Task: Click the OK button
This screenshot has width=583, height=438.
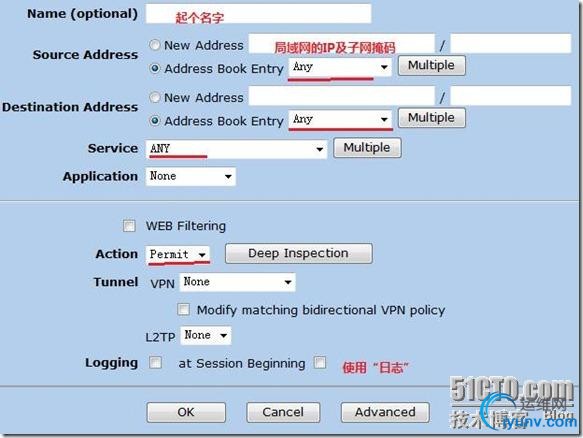Action: [x=186, y=412]
